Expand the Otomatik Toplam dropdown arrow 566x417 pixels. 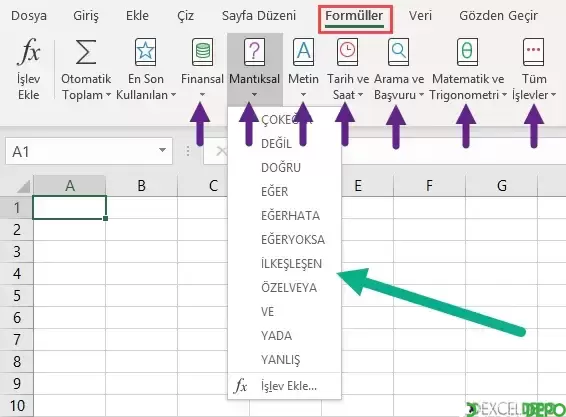tap(108, 95)
